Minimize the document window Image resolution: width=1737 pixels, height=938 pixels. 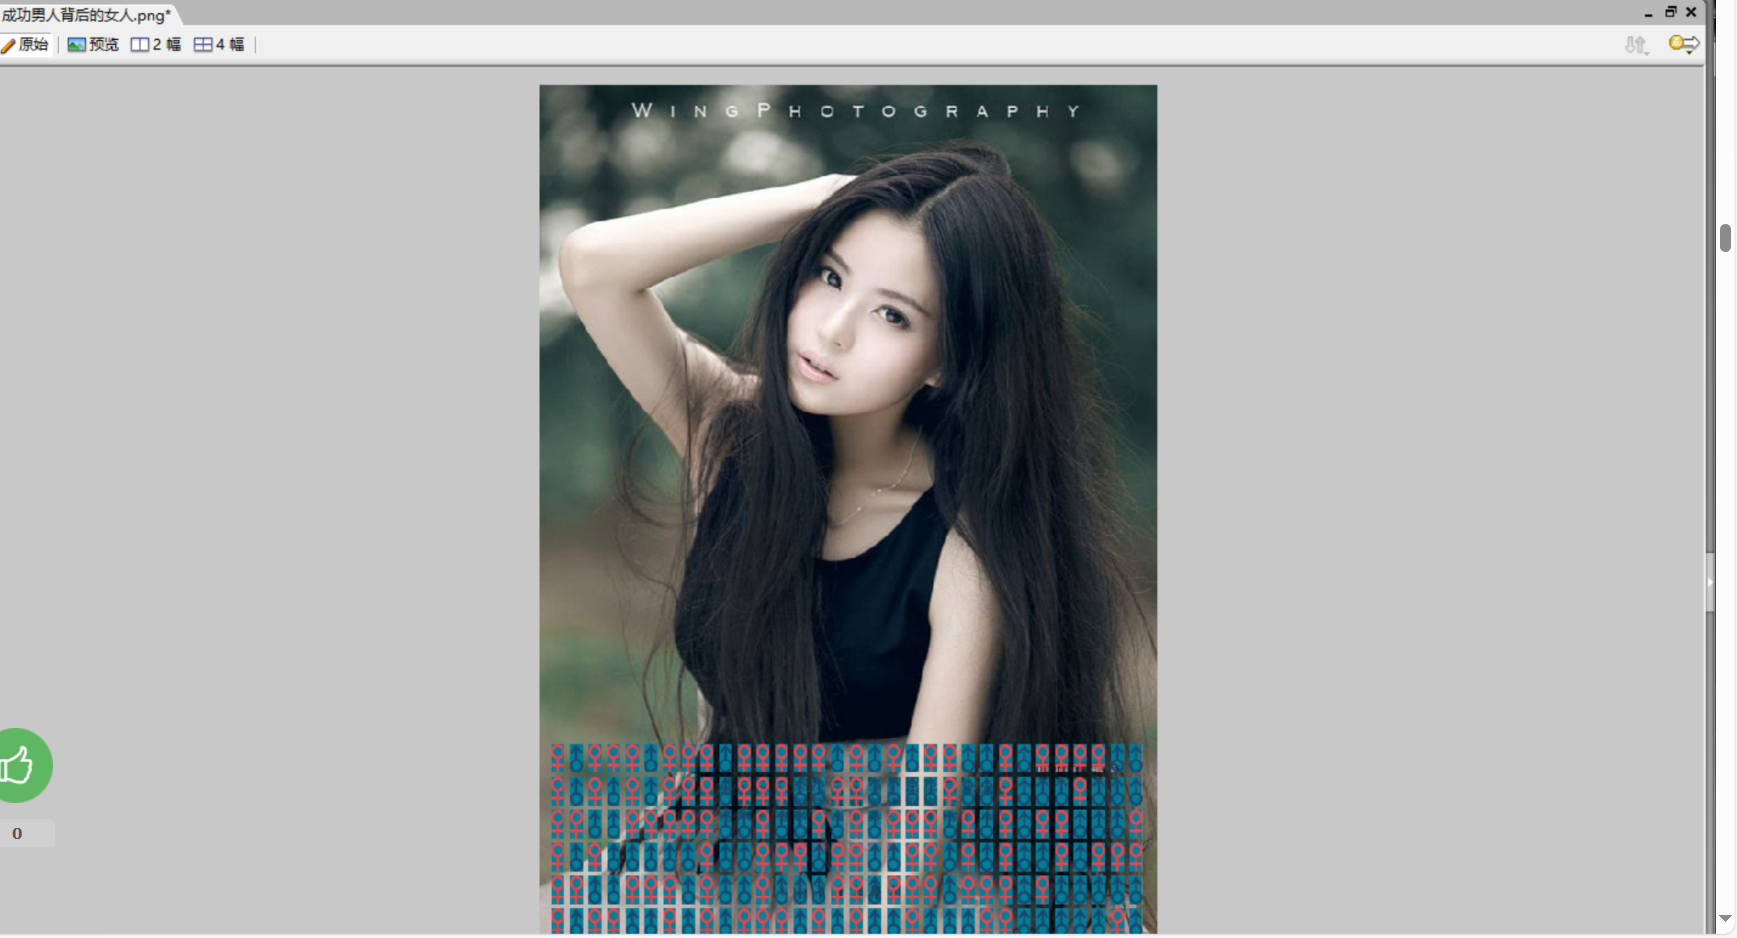[x=1648, y=13]
